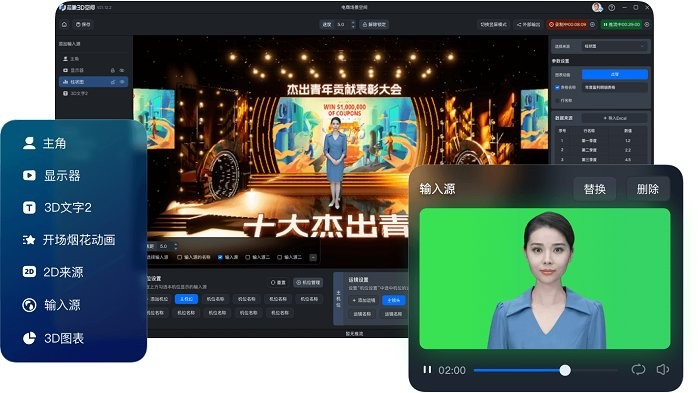Uncheck the ticked 输入源 checkbox below the preview
700x393 pixels.
(220, 257)
